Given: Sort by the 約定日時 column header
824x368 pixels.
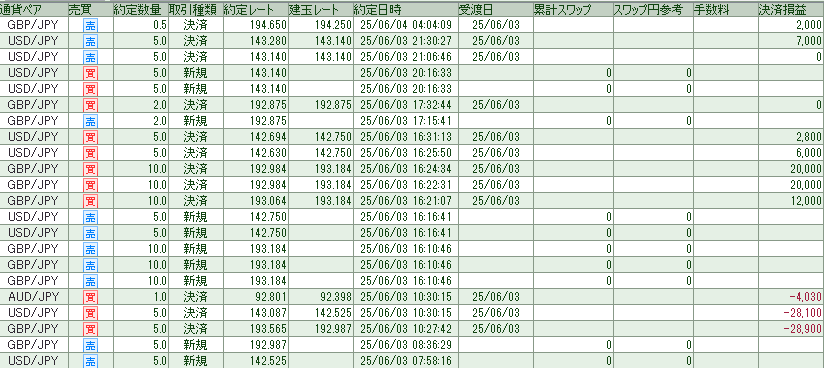Looking at the screenshot, I should (x=405, y=9).
